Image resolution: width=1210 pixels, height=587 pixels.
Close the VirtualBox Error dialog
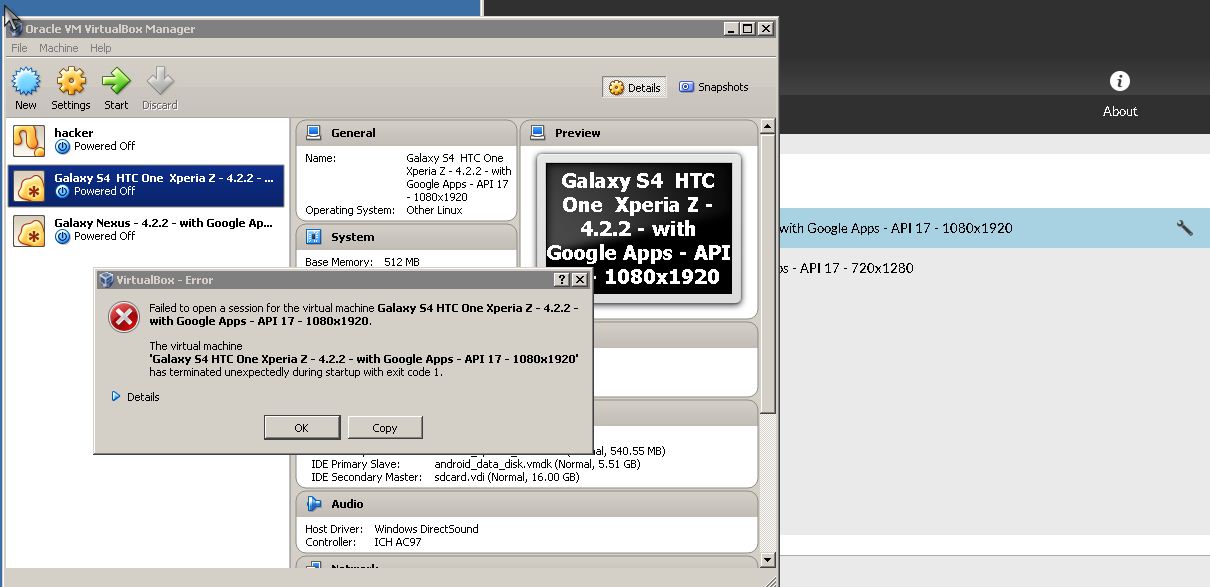pyautogui.click(x=579, y=280)
